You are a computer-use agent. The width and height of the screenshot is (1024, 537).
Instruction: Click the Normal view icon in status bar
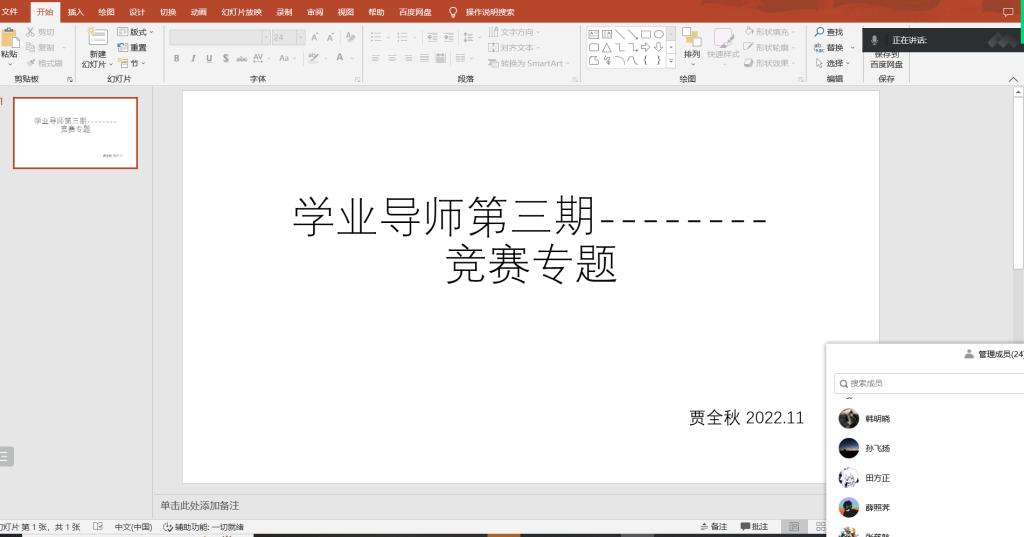[794, 527]
